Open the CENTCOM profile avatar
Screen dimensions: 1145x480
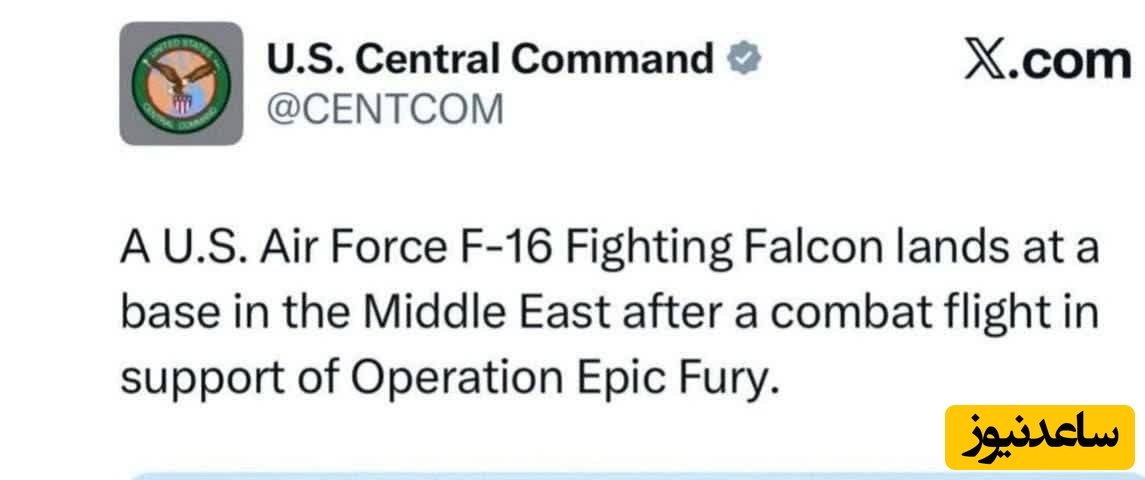pos(181,83)
